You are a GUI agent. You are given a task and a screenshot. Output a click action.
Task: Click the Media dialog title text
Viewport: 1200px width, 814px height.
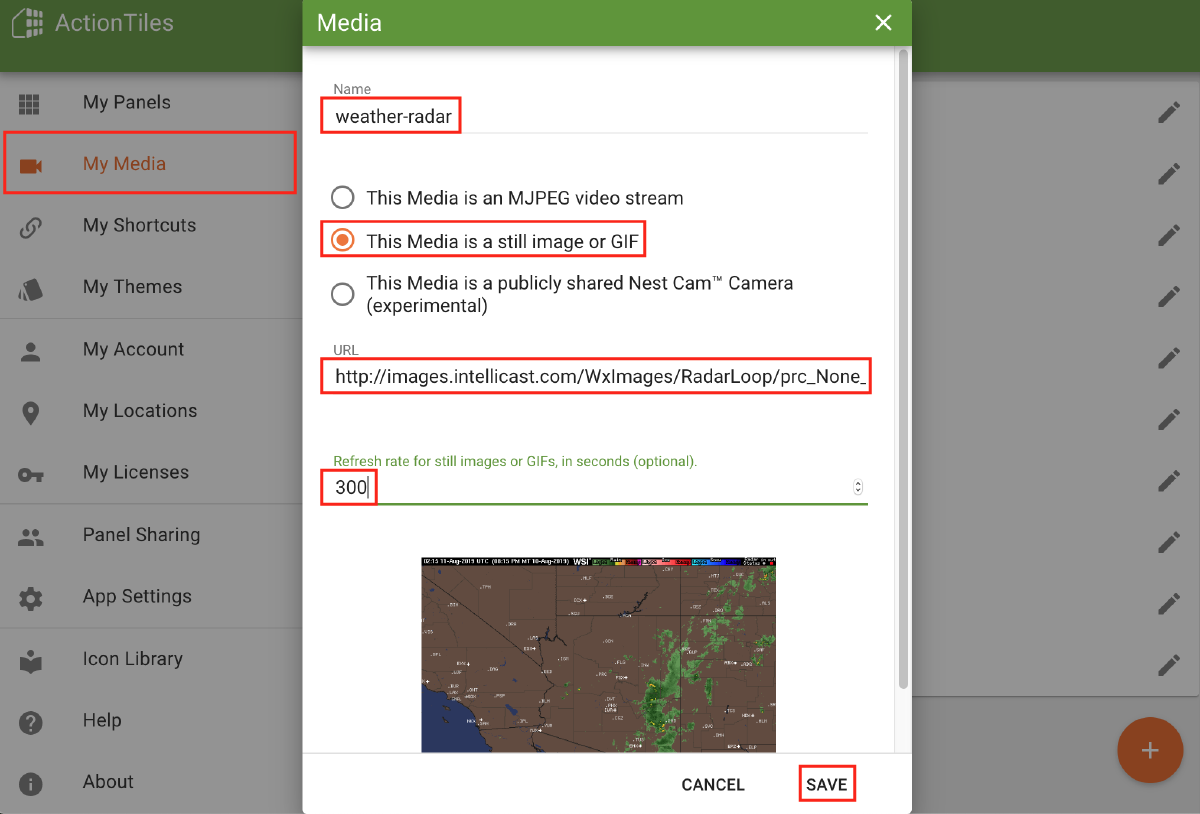349,23
